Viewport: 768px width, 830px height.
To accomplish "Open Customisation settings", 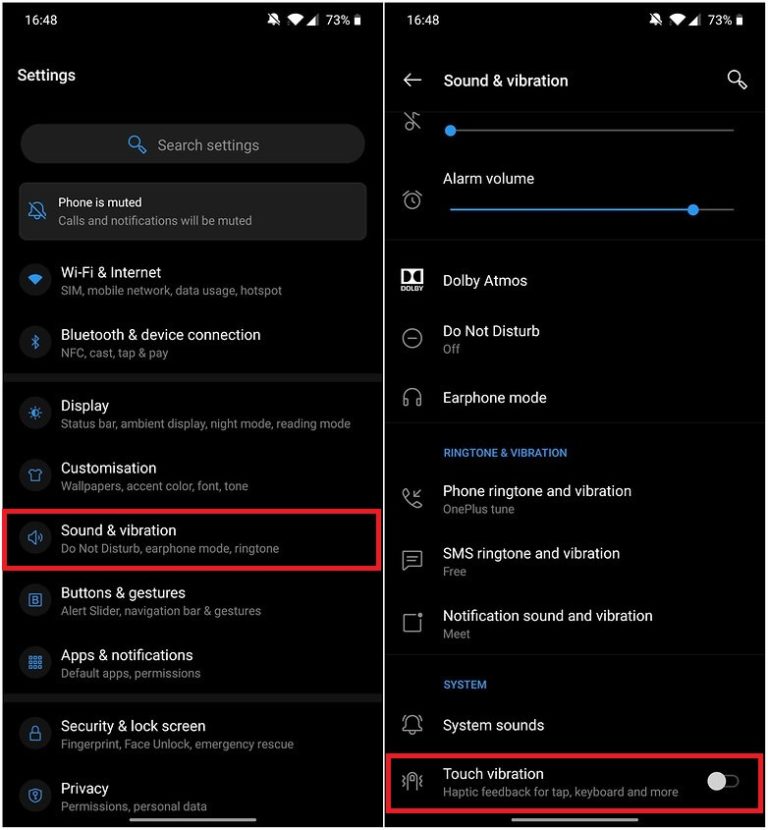I will [192, 476].
